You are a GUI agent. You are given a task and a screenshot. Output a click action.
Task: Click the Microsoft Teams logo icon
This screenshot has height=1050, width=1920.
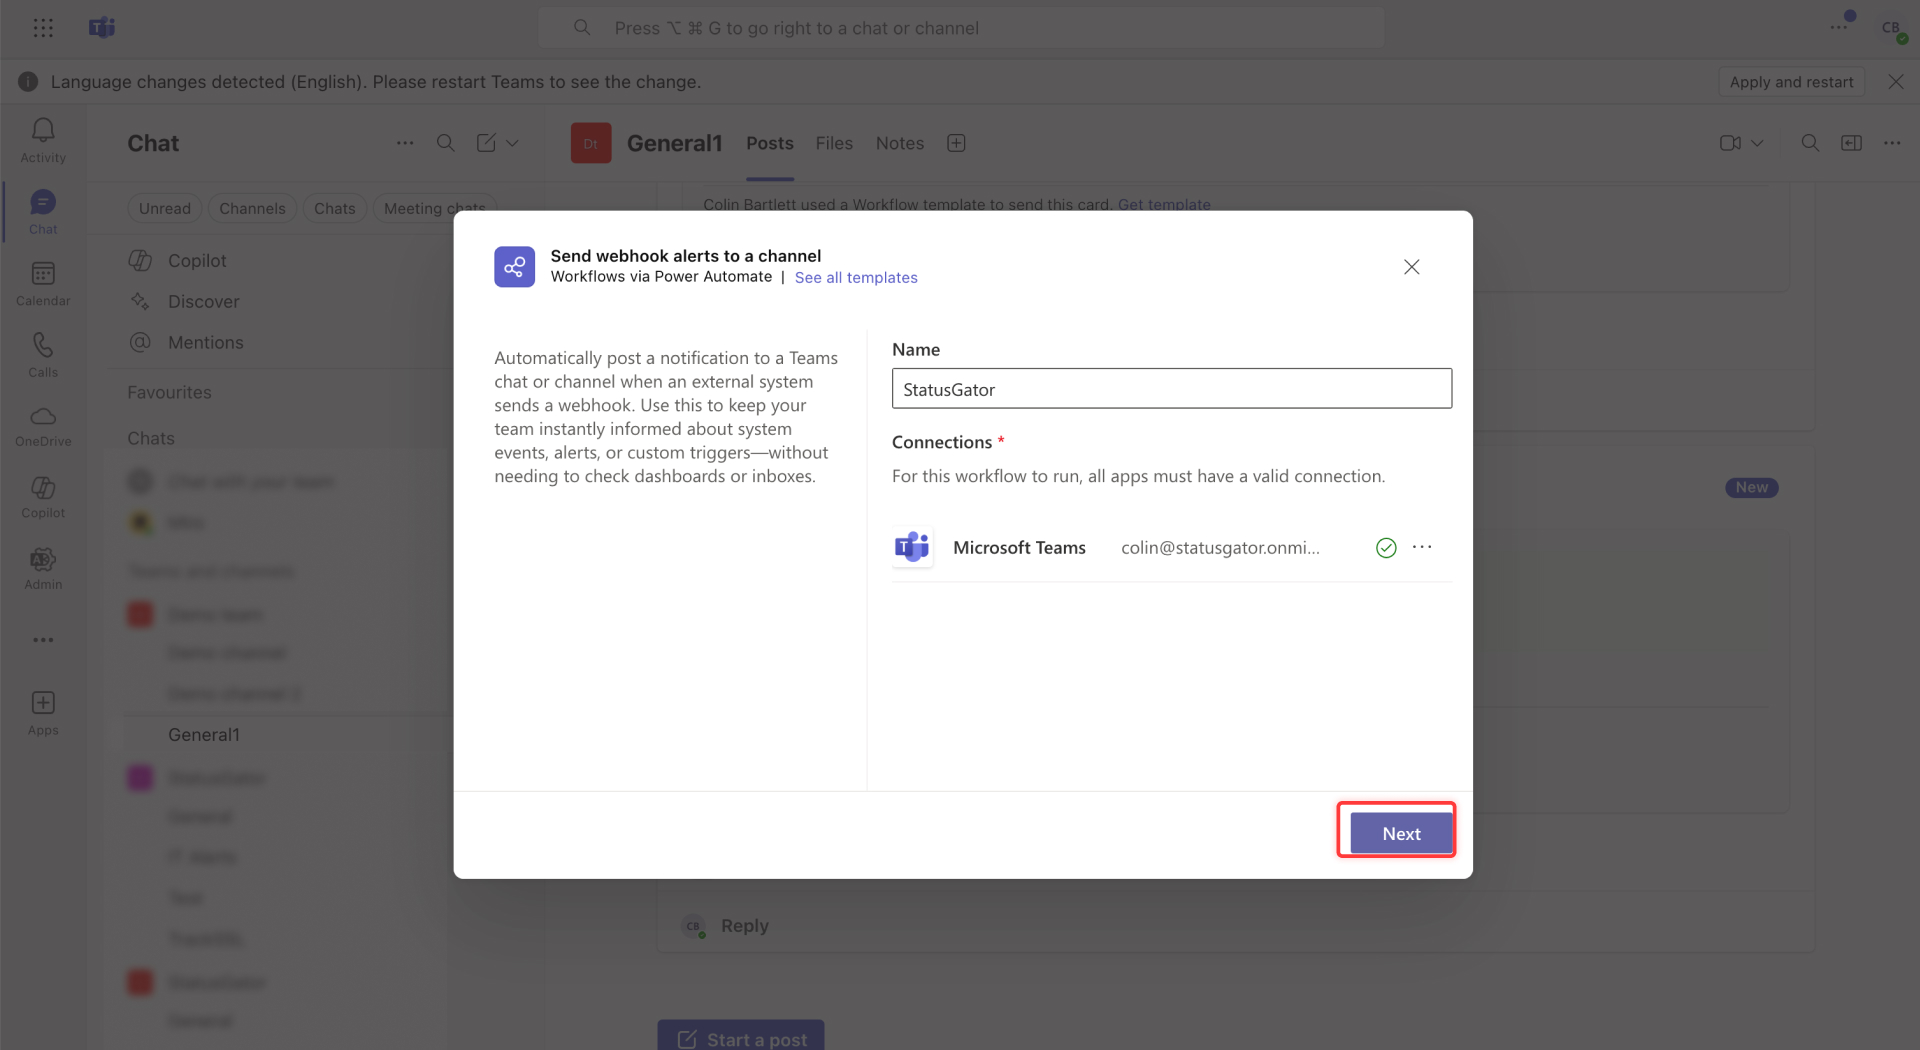coord(102,28)
